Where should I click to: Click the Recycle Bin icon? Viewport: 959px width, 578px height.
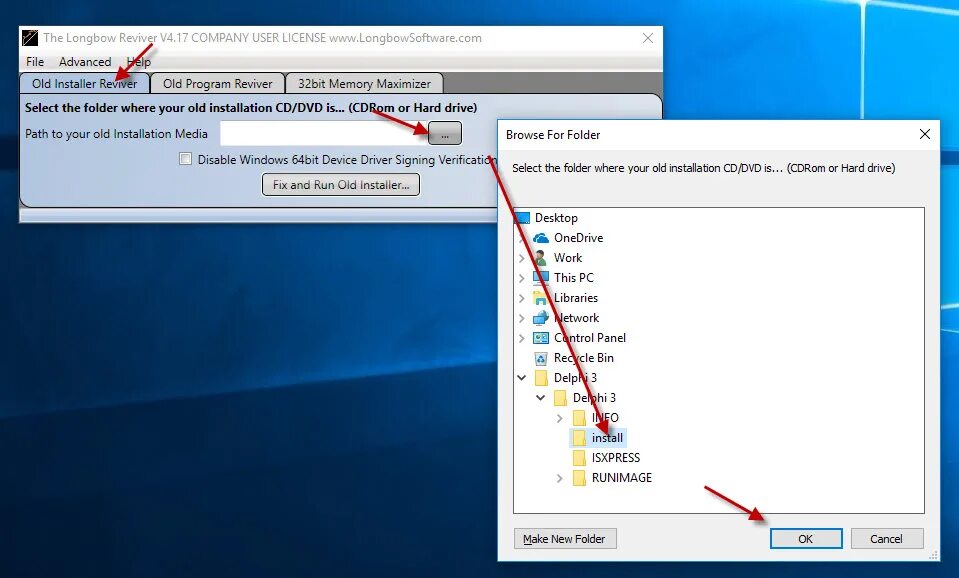click(x=541, y=358)
